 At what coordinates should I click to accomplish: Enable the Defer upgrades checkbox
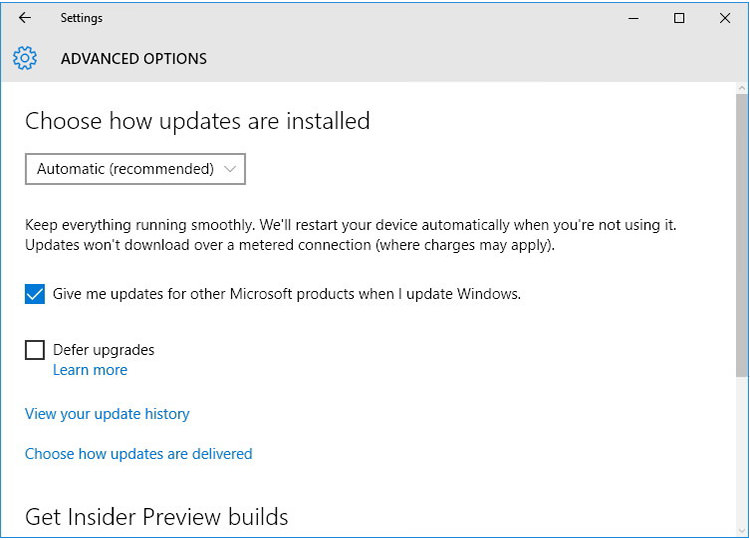pyautogui.click(x=35, y=350)
